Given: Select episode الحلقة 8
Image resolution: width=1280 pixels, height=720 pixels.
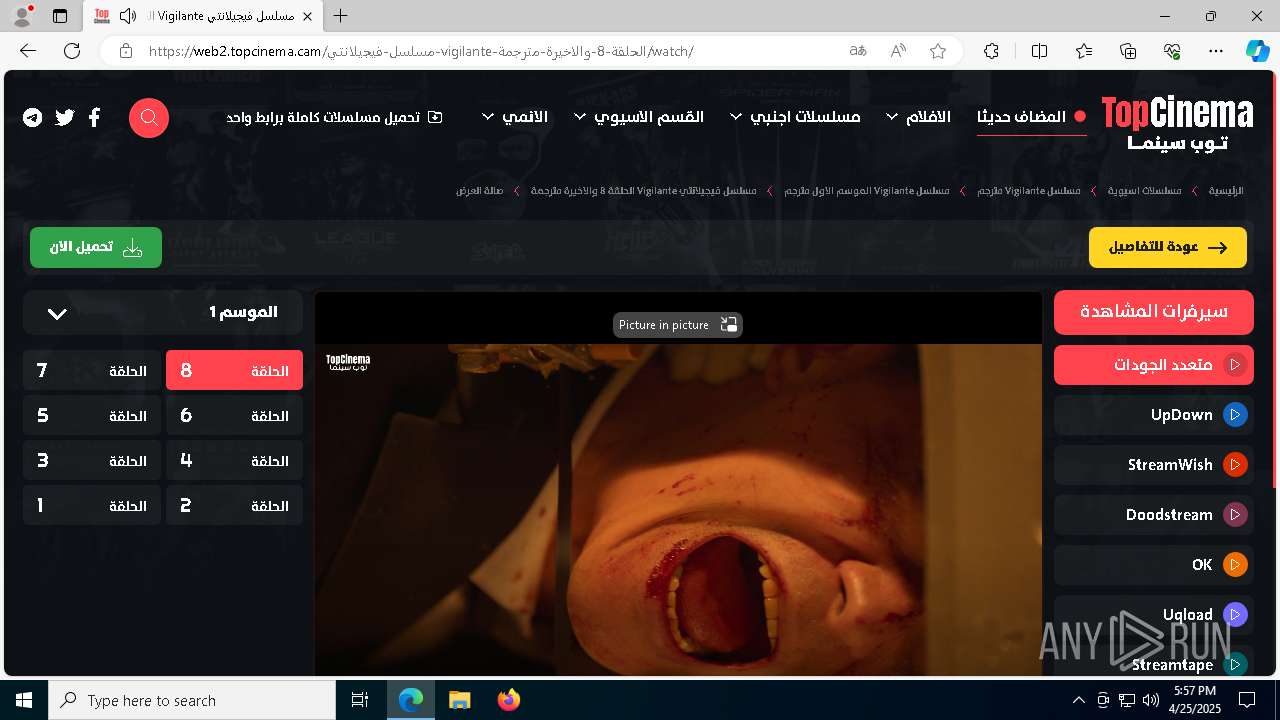Looking at the screenshot, I should (234, 371).
